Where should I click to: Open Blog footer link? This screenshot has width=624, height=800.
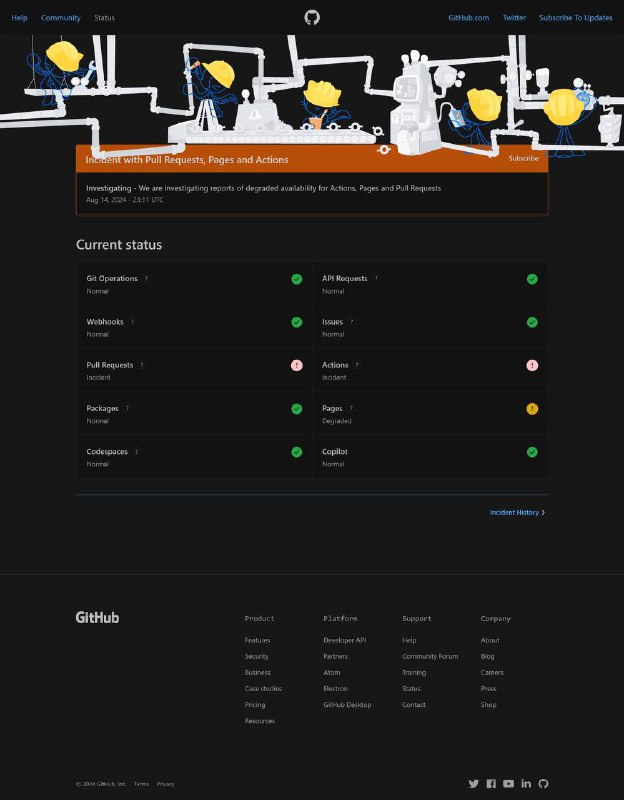pyautogui.click(x=487, y=657)
